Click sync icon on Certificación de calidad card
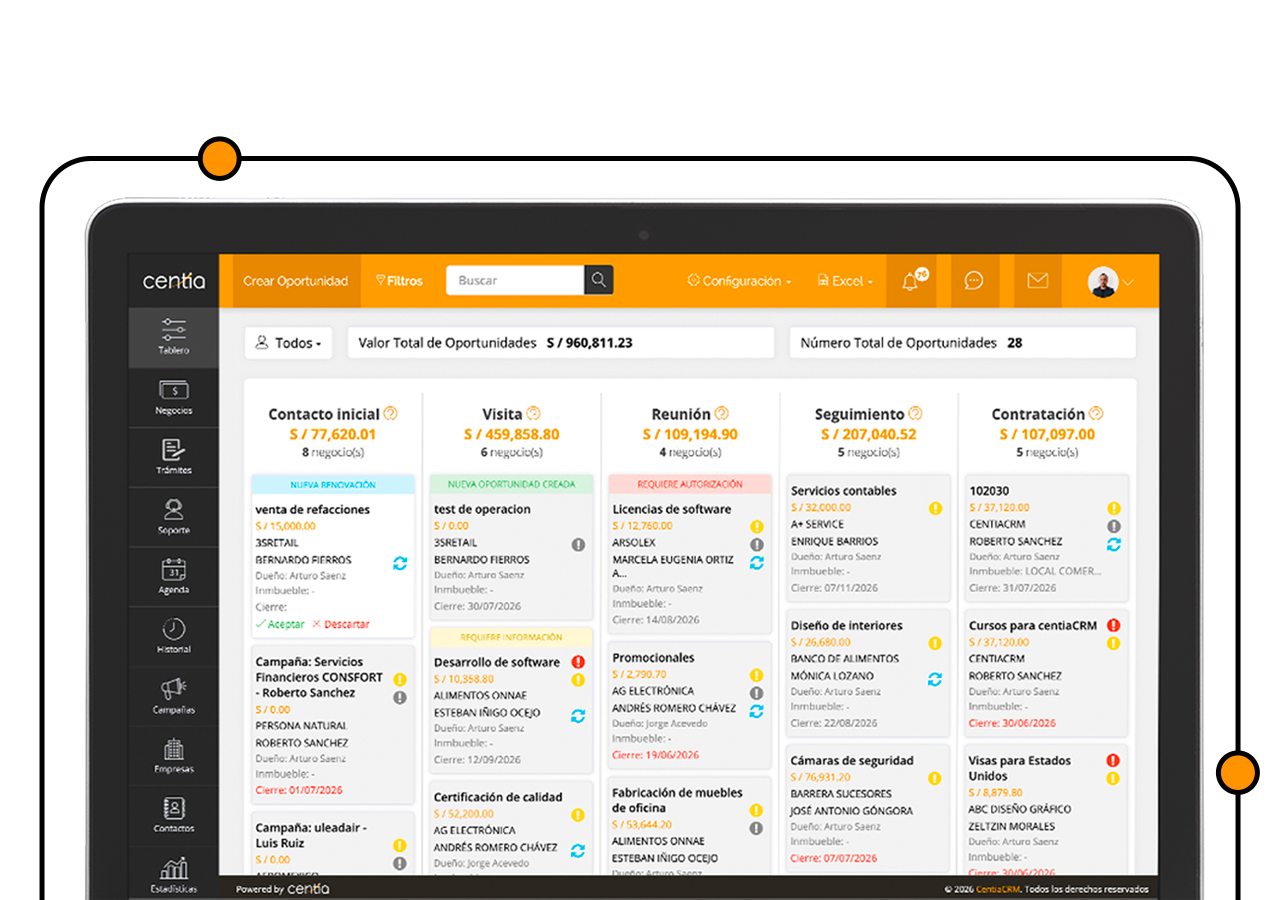 coord(578,851)
